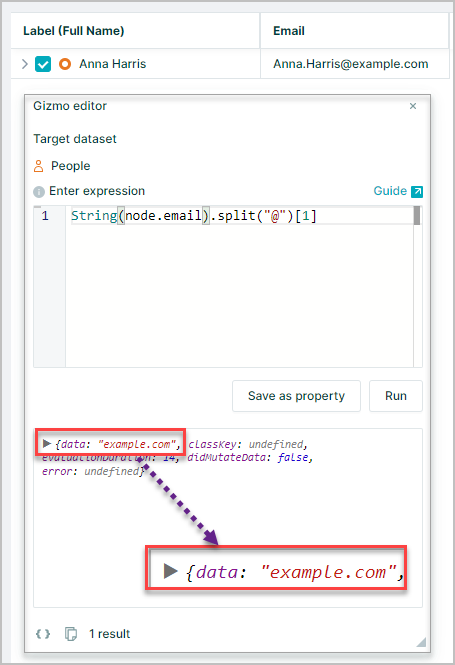Copy results with the clipboard icon
This screenshot has height=665, width=455.
pyautogui.click(x=71, y=634)
